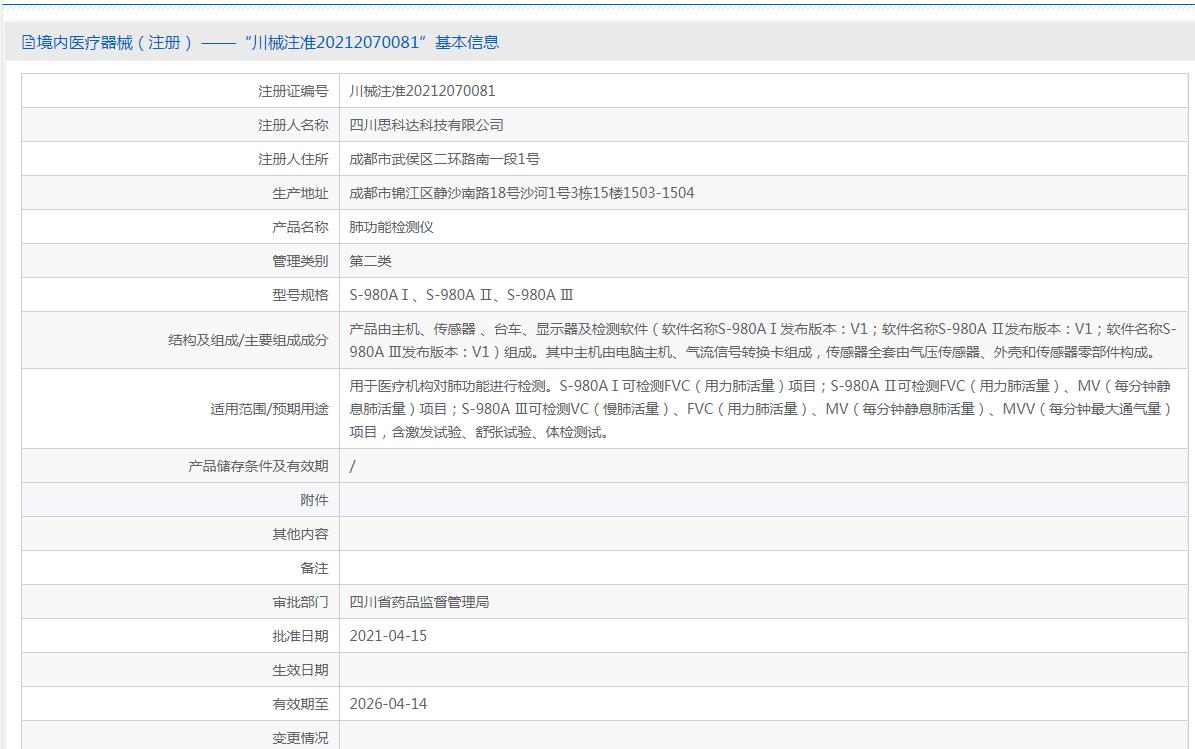The width and height of the screenshot is (1195, 749).
Task: Click the 管理类别 value 第二类
Action: pos(370,261)
